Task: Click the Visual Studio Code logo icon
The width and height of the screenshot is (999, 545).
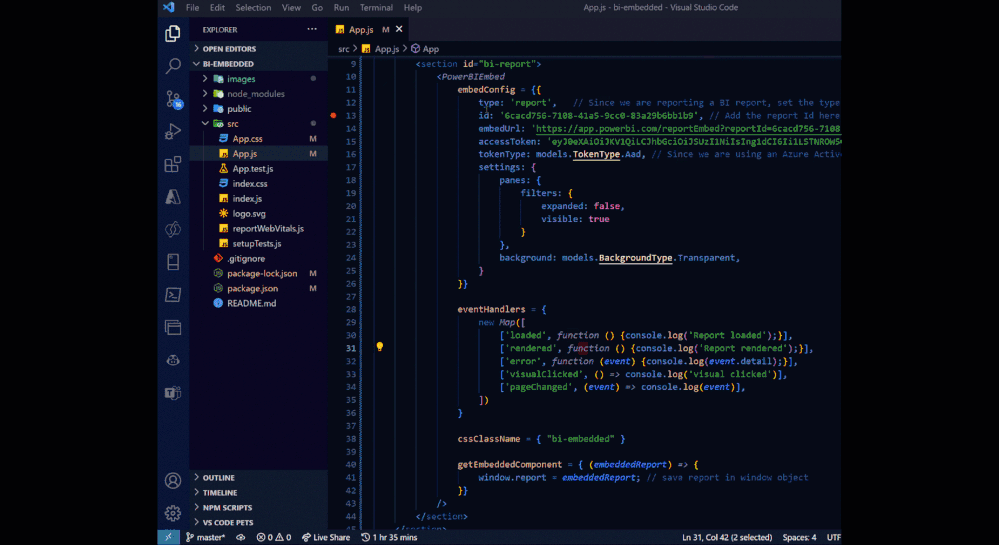Action: point(168,8)
